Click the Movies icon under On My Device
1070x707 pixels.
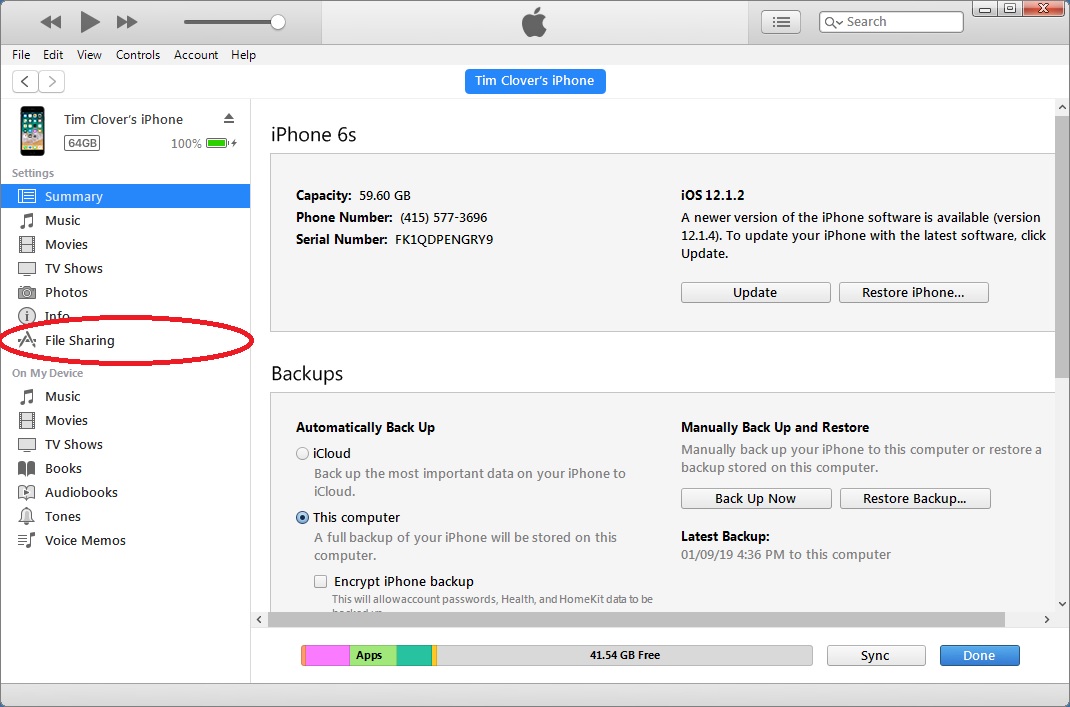27,420
